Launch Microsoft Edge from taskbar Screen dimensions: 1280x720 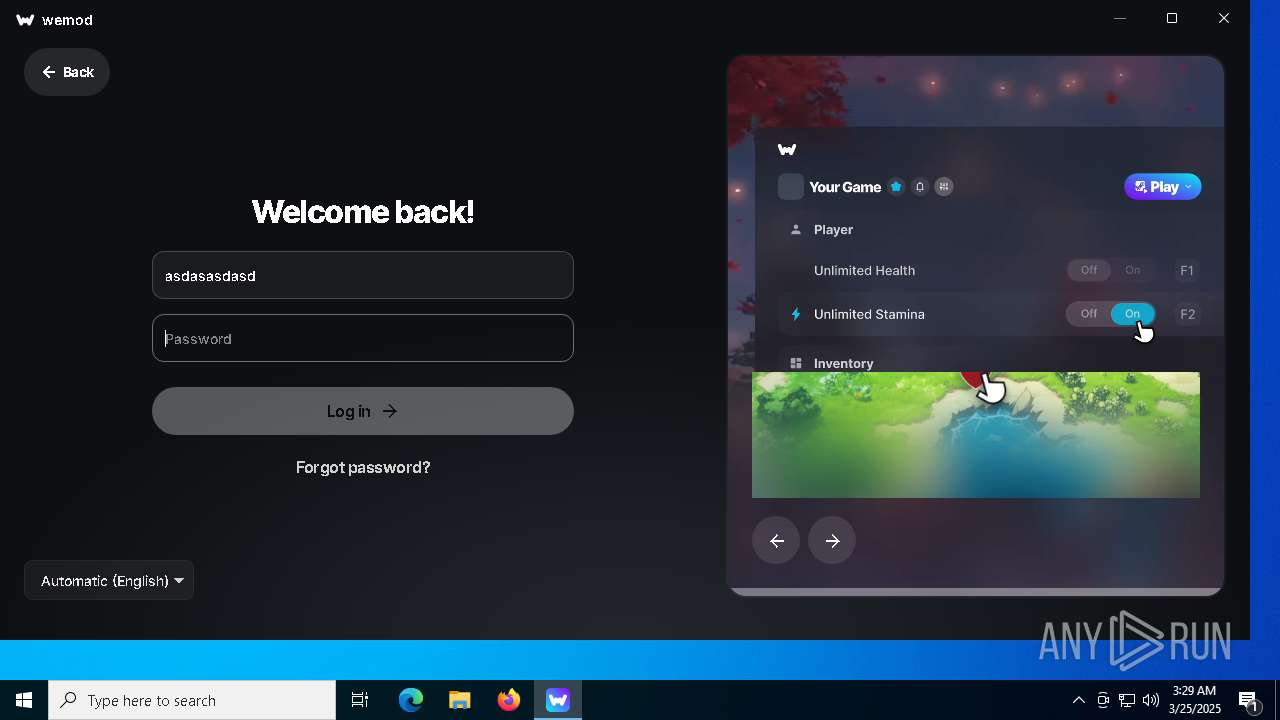[x=411, y=700]
